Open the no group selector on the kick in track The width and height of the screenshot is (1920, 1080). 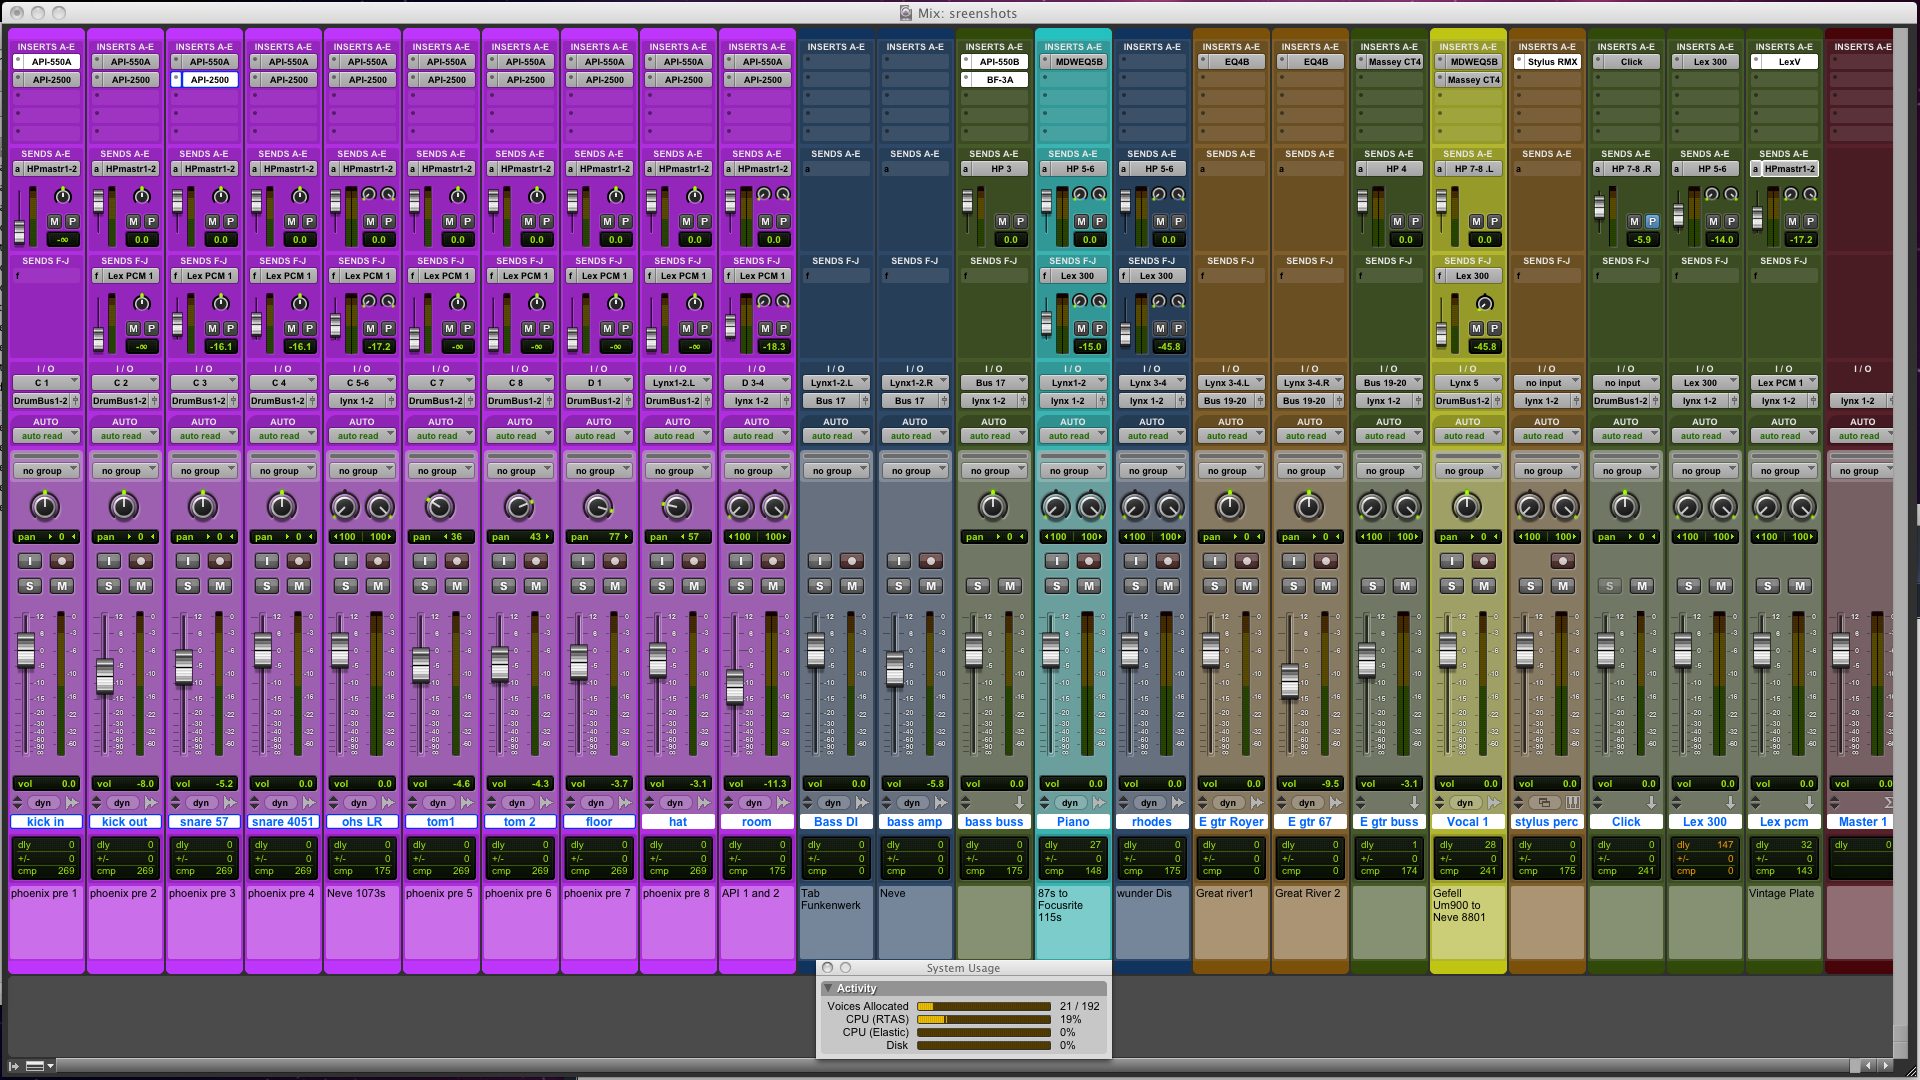45,469
